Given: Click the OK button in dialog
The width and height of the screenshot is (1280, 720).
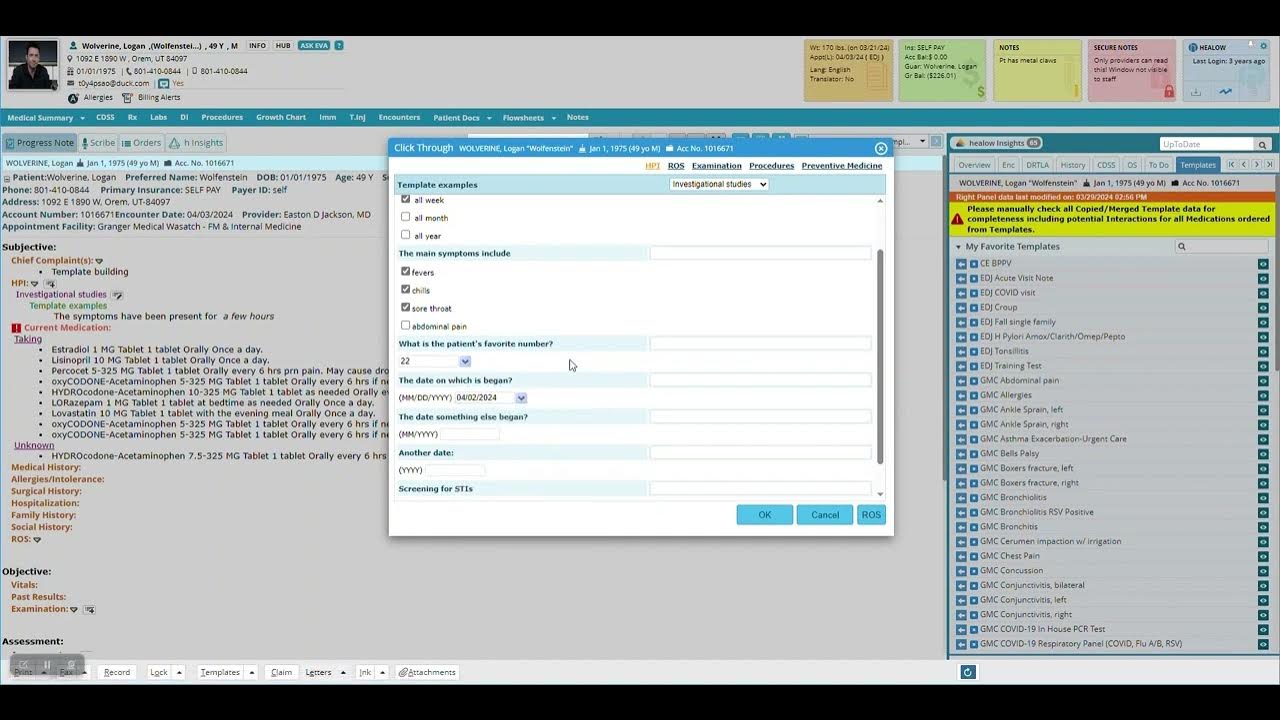Looking at the screenshot, I should 765,515.
